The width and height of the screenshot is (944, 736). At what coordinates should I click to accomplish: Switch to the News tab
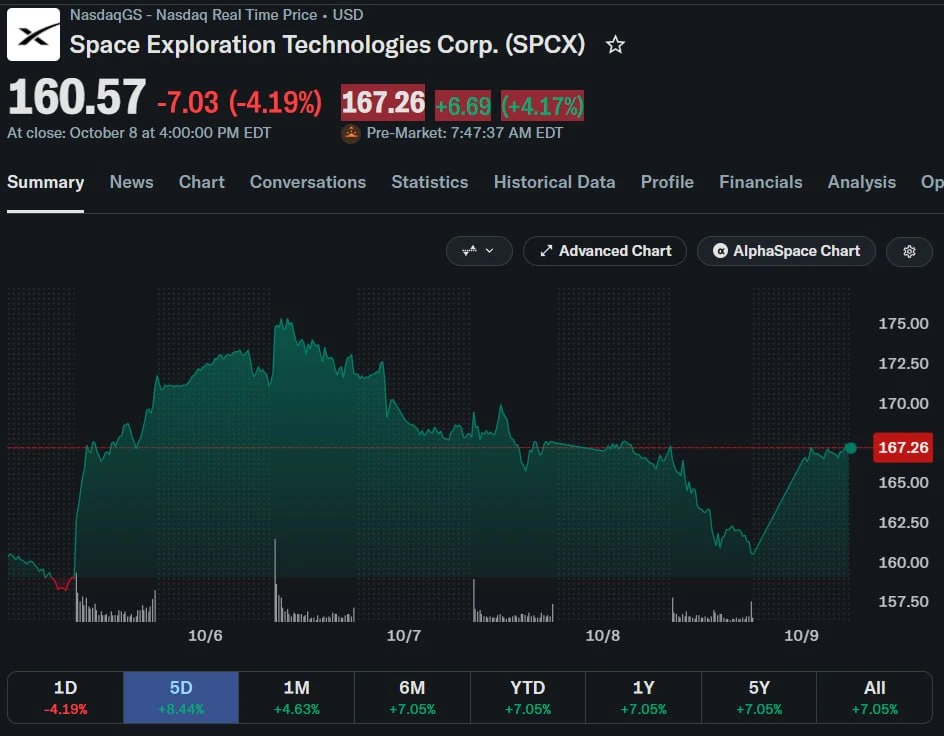(x=131, y=182)
